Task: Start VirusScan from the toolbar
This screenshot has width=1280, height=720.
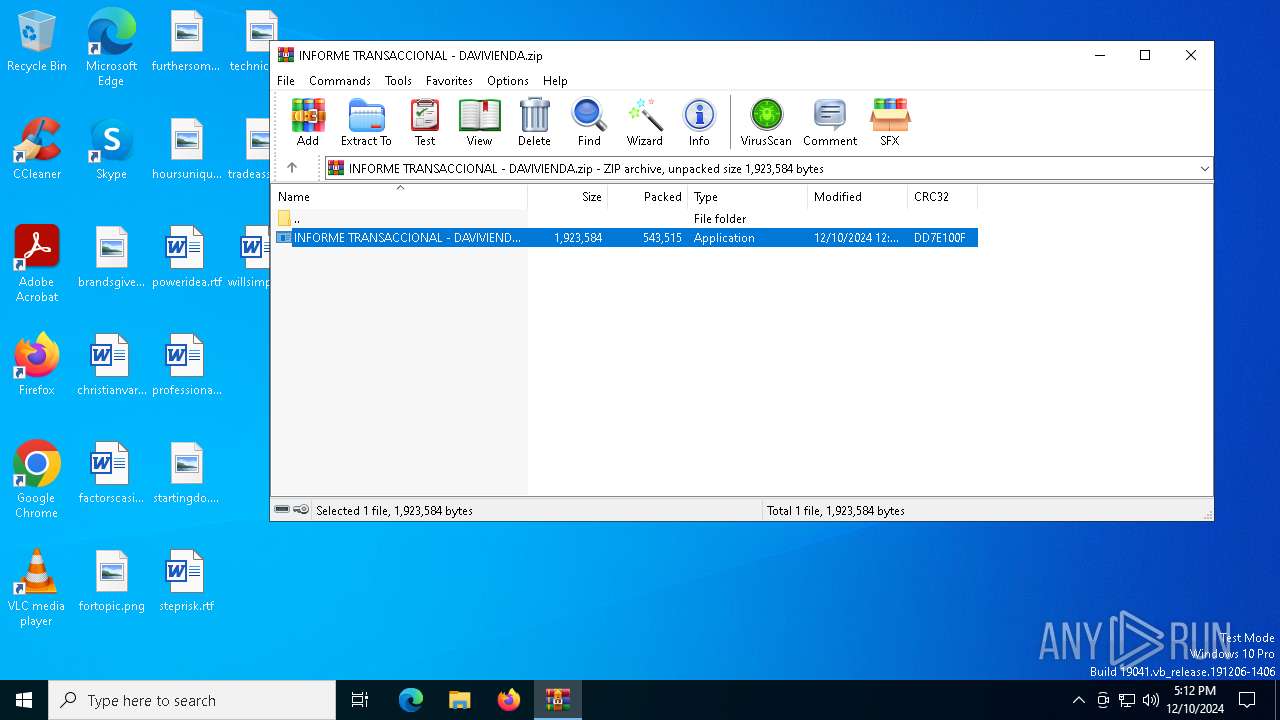Action: tap(766, 122)
